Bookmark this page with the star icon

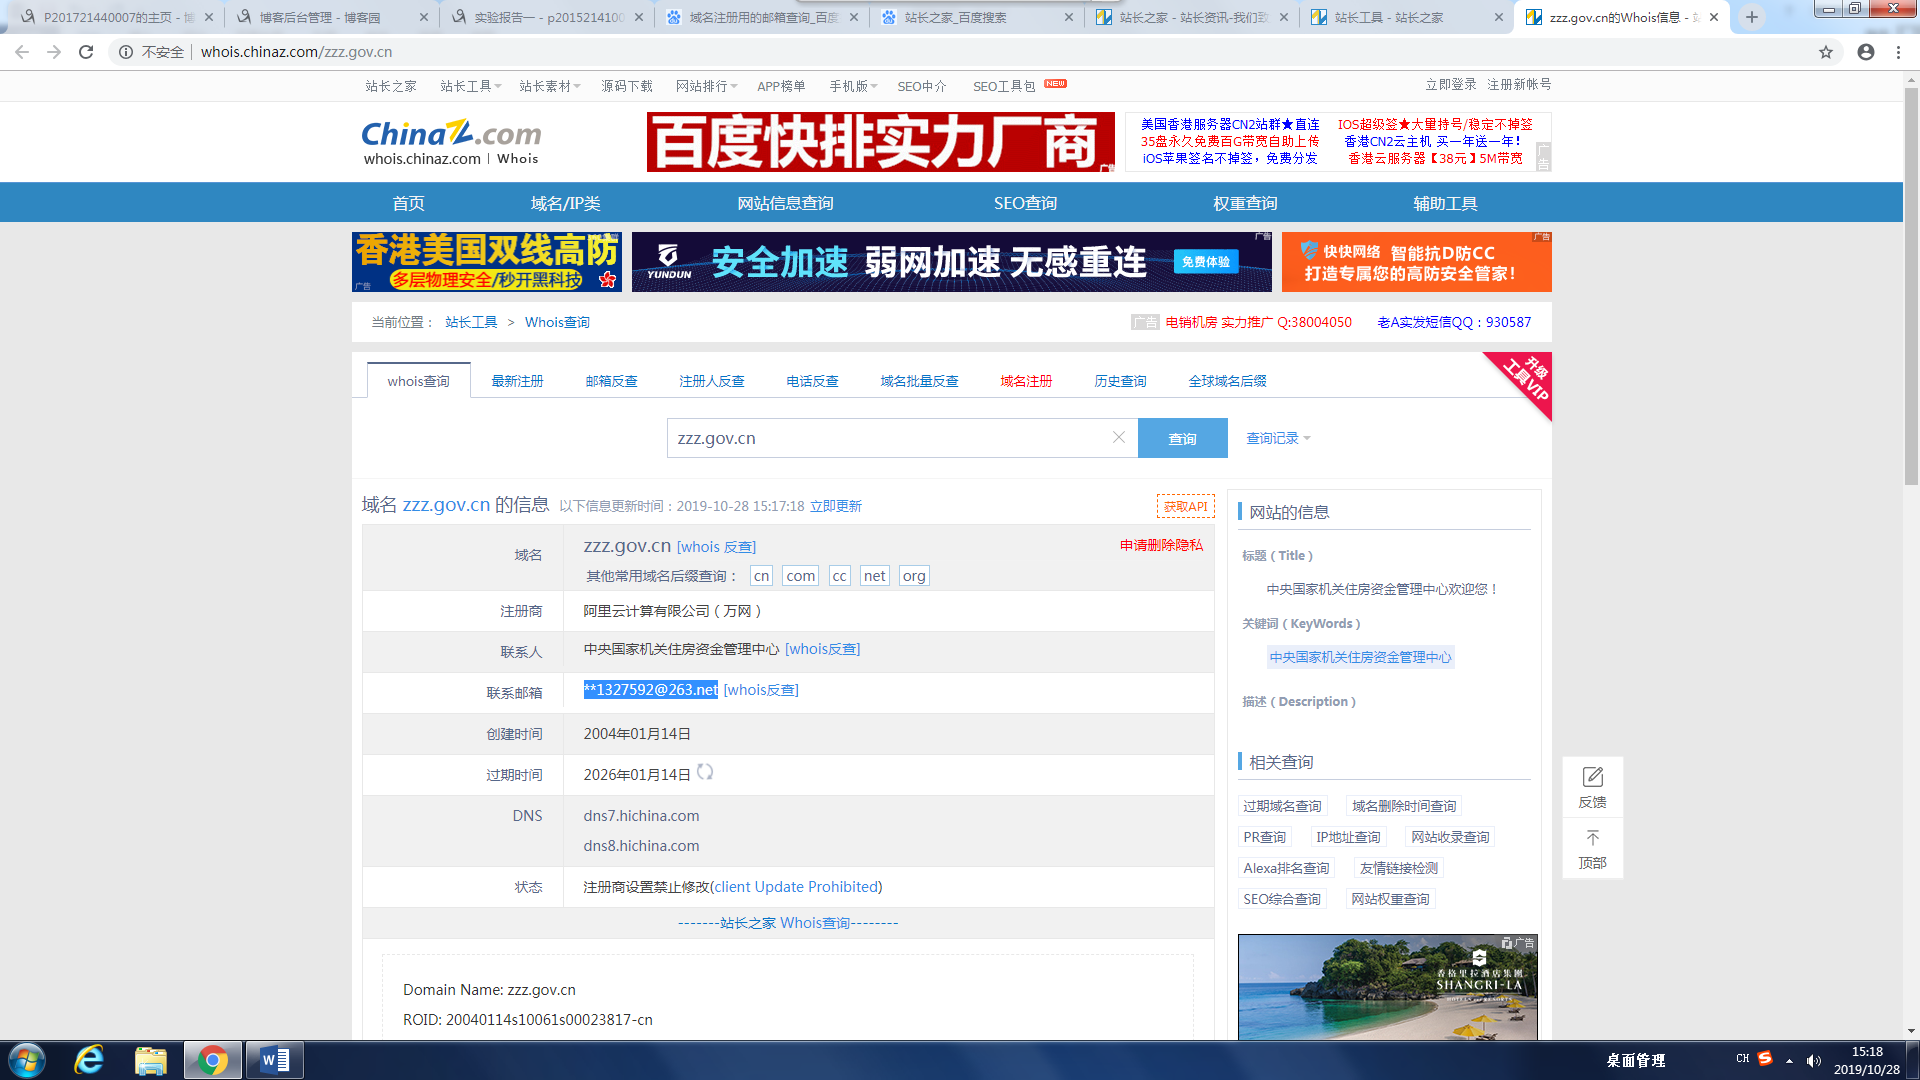[1826, 52]
